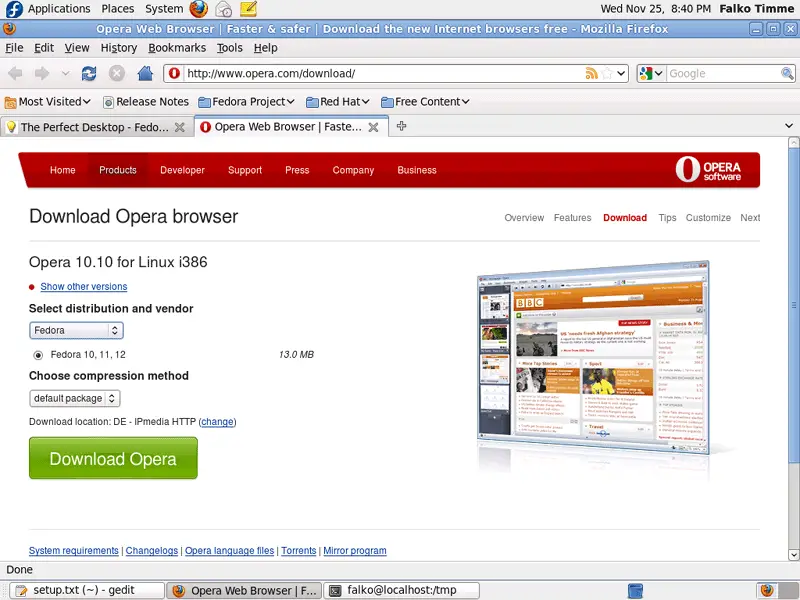Open Changelogs link
This screenshot has height=600, width=800.
pyautogui.click(x=152, y=551)
